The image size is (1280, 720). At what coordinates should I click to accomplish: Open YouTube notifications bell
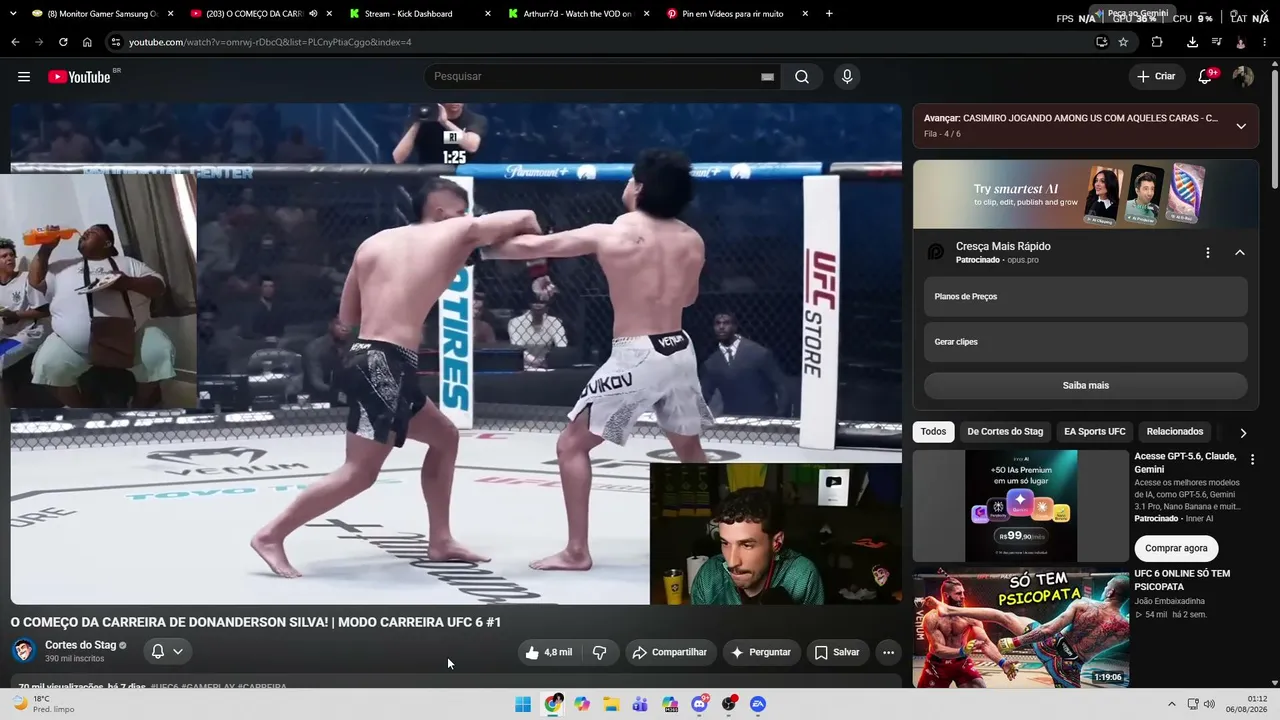point(1205,77)
